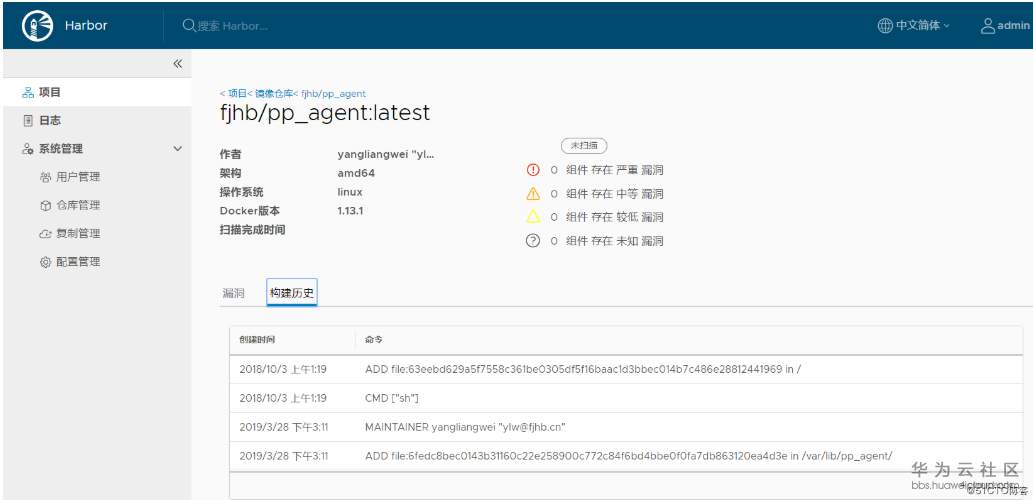Go back to 项目 breadcrumb link
The image size is (1033, 500).
[x=237, y=93]
